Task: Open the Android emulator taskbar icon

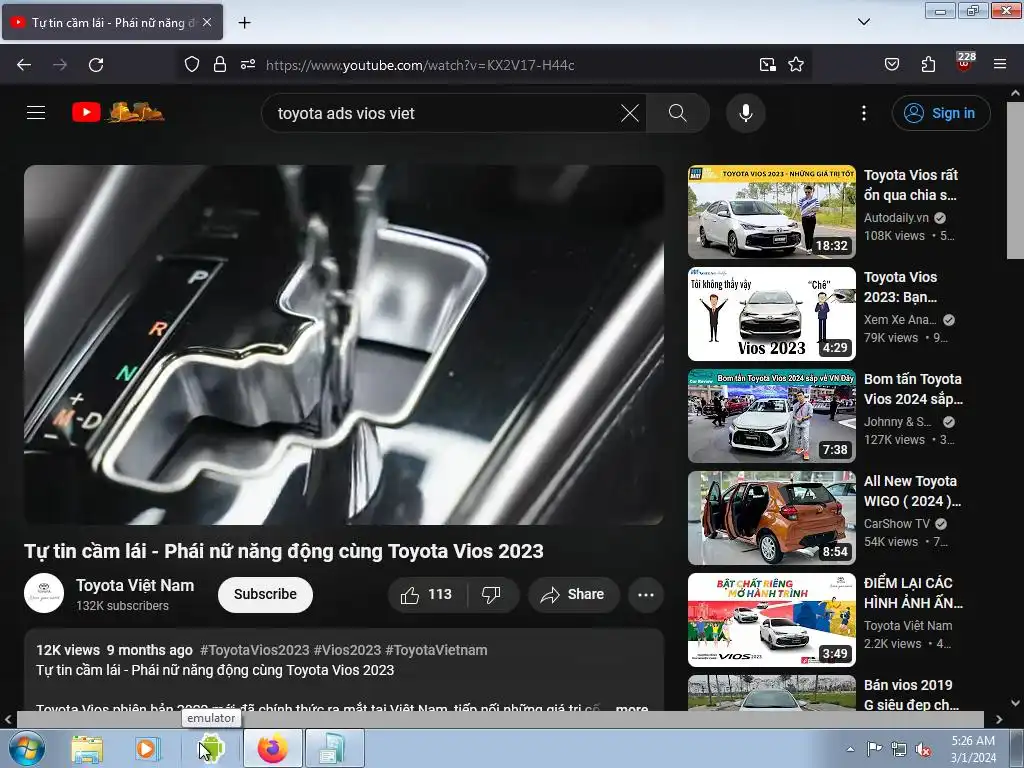Action: [x=211, y=748]
